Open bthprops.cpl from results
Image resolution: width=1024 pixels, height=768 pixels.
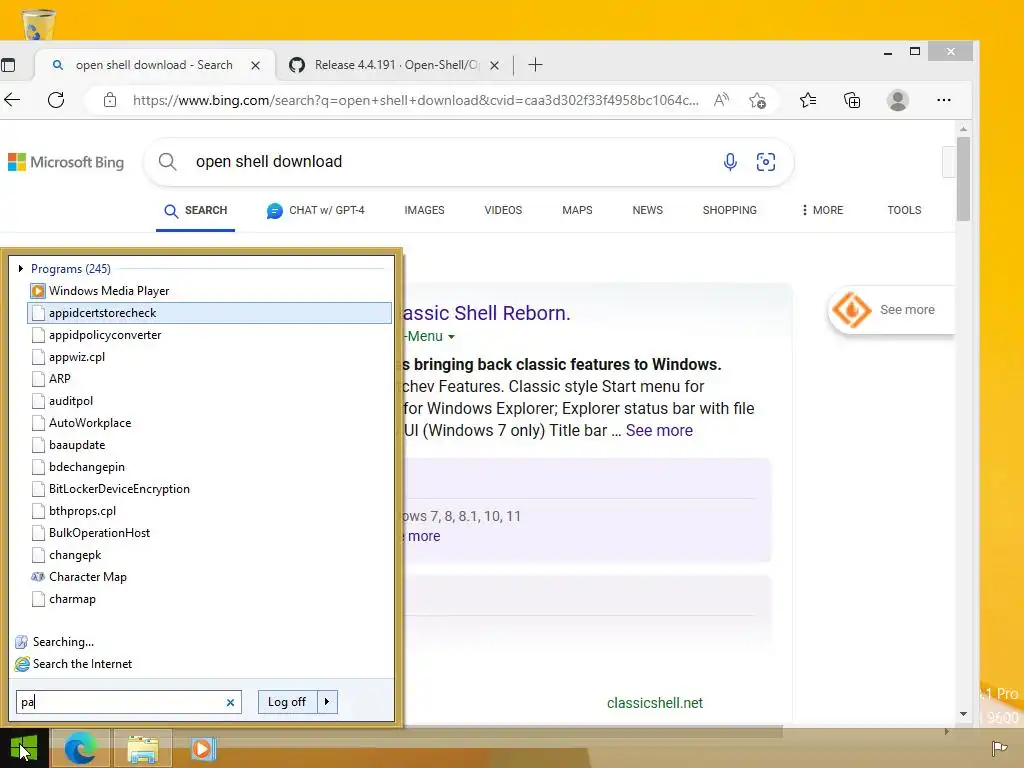[209, 511]
